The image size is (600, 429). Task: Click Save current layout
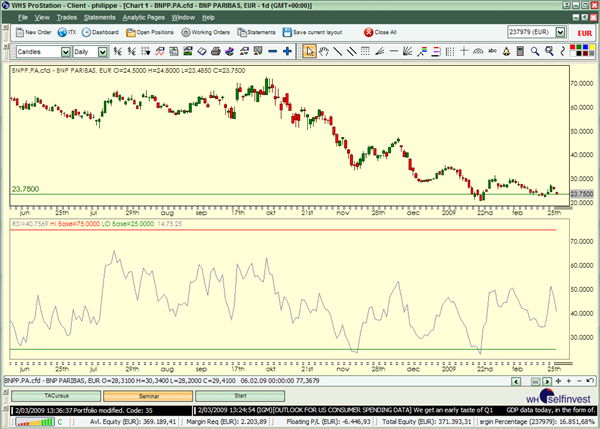click(313, 33)
